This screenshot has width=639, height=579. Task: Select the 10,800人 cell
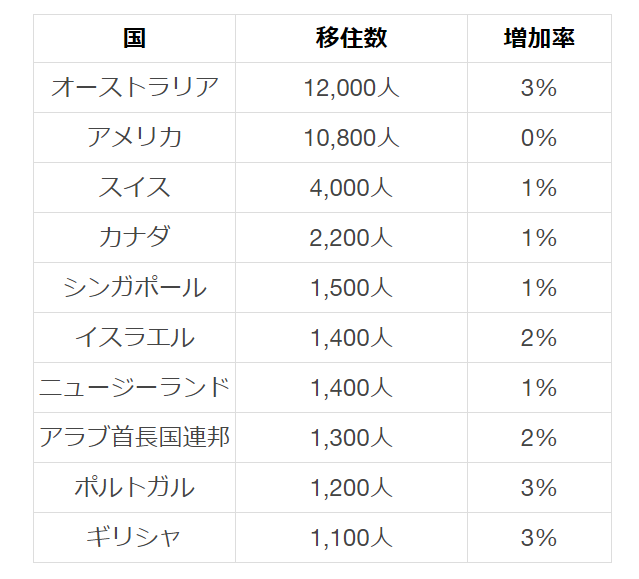pyautogui.click(x=351, y=138)
